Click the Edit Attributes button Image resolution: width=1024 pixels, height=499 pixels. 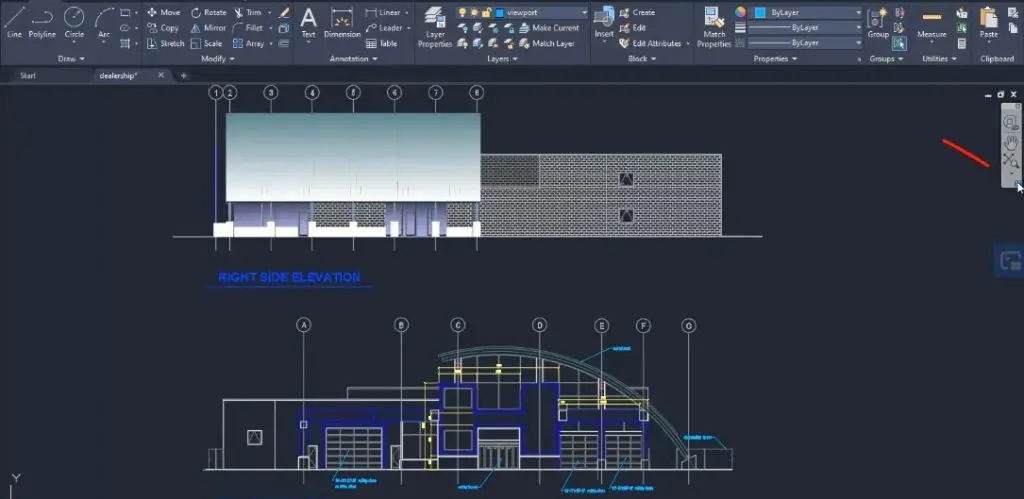point(650,44)
